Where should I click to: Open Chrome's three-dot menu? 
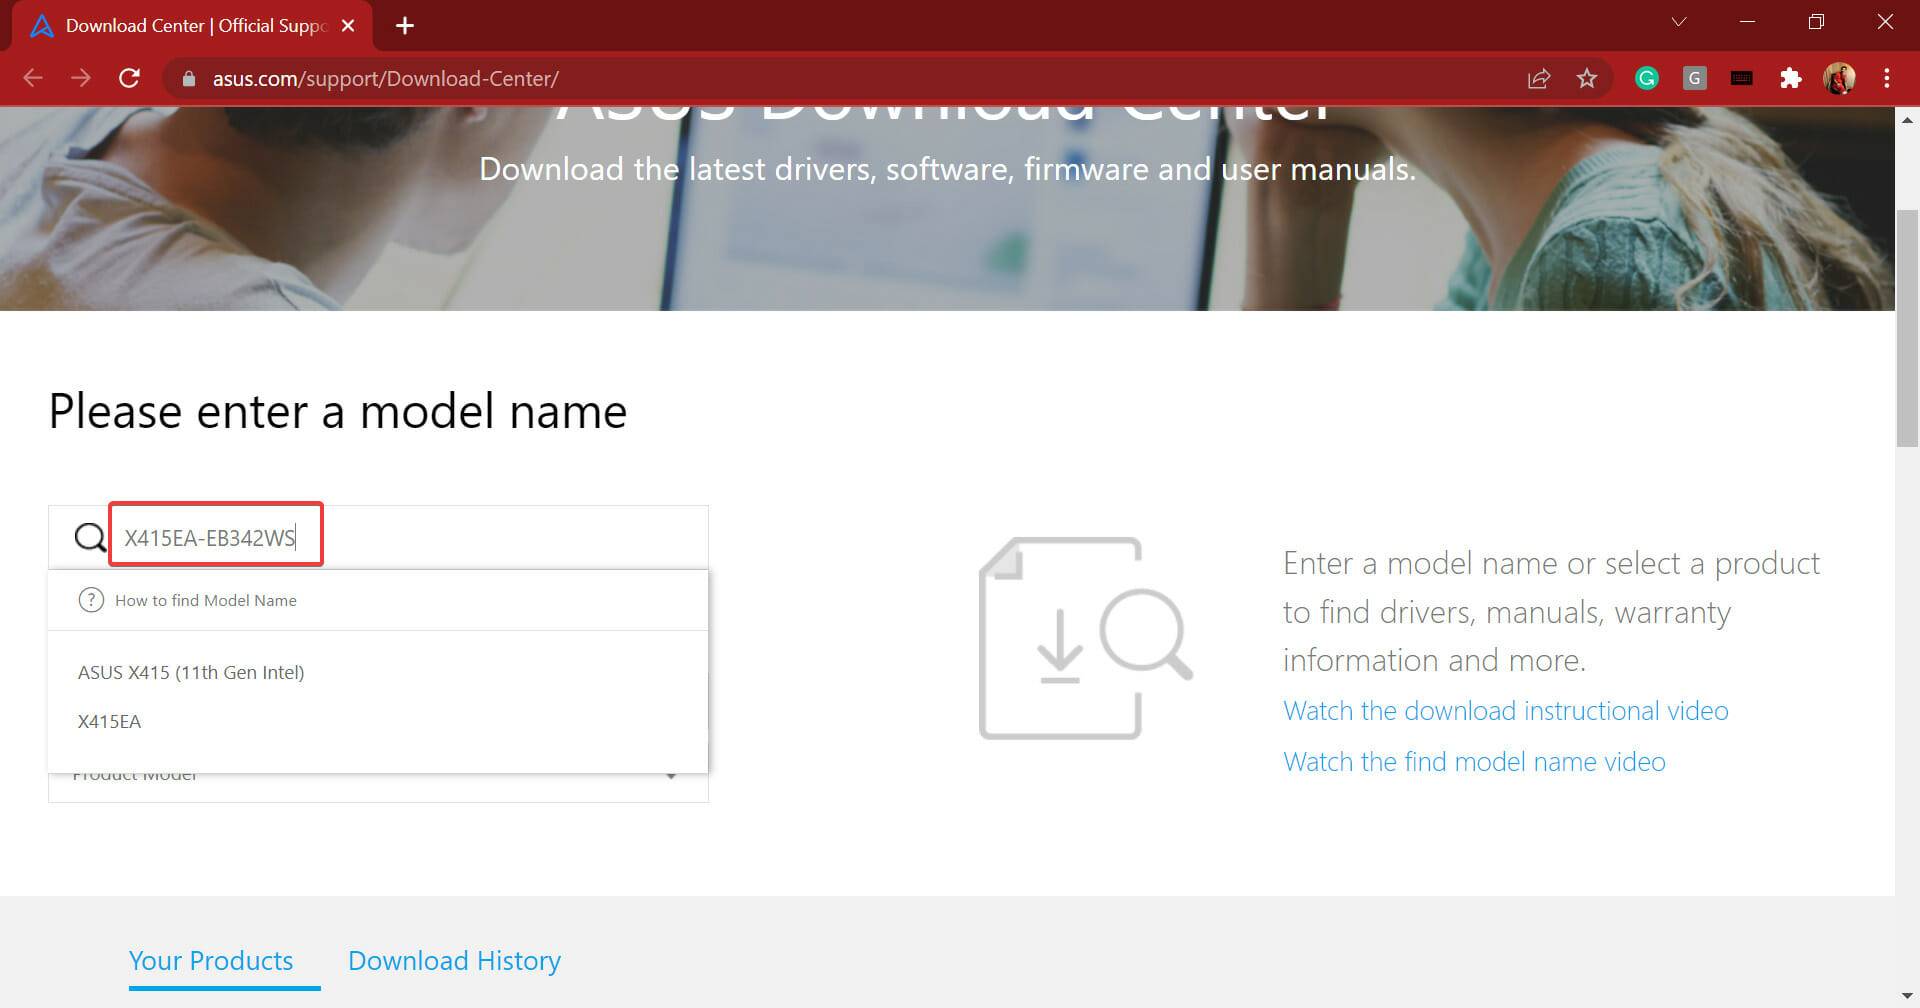pos(1887,78)
